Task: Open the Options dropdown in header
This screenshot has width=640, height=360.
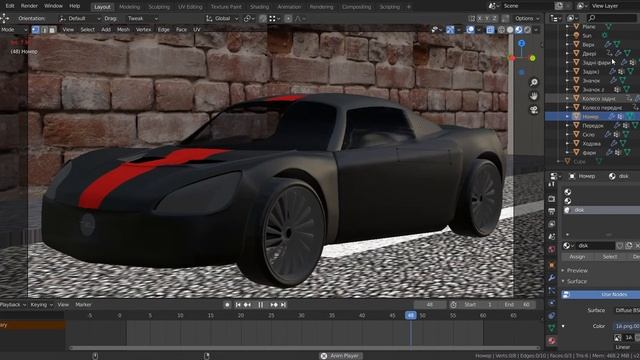Action: click(527, 18)
